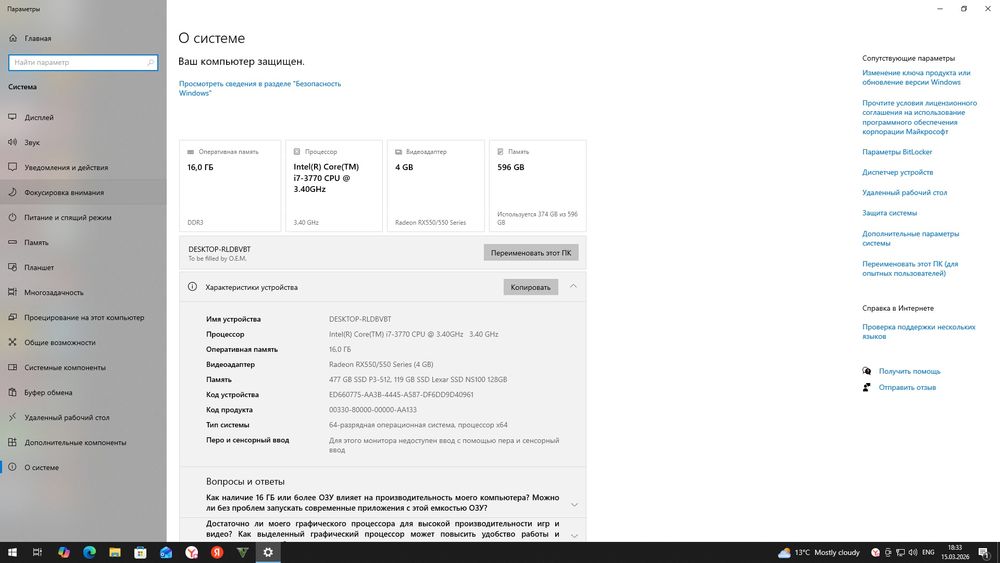Open Диспетчер устройств link
1000x563 pixels.
(897, 172)
